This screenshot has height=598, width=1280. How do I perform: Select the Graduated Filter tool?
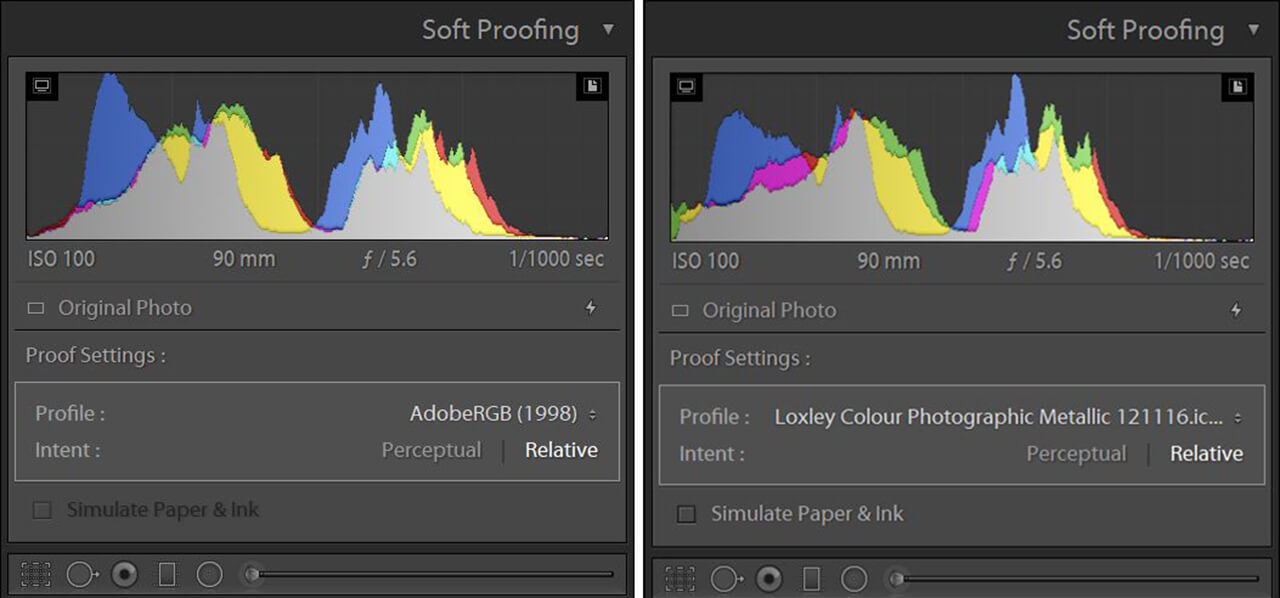click(166, 575)
